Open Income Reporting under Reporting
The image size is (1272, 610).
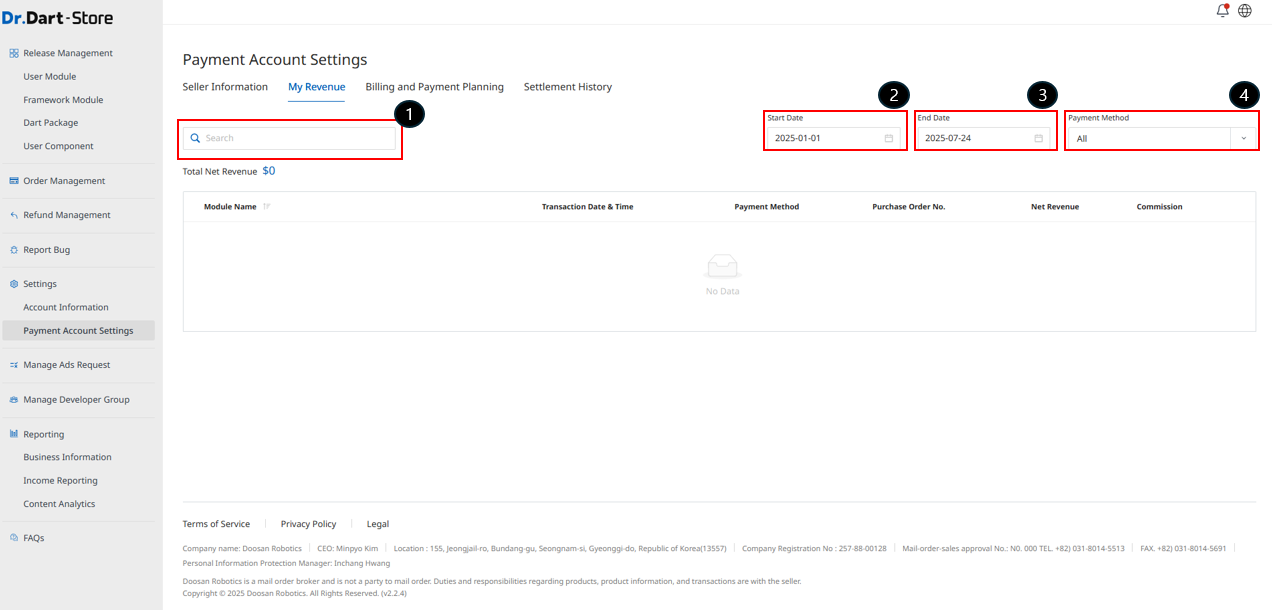(60, 481)
